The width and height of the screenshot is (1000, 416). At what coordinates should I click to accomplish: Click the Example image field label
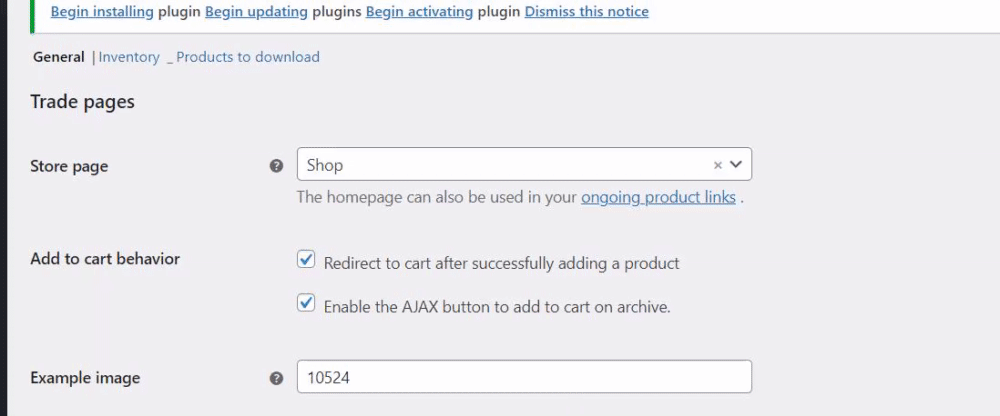click(85, 378)
